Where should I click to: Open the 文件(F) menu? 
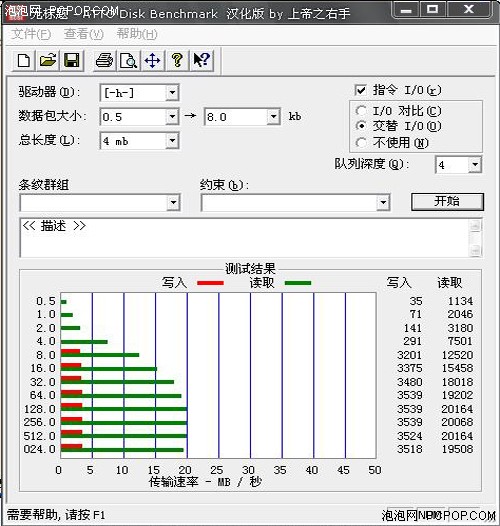coord(31,34)
